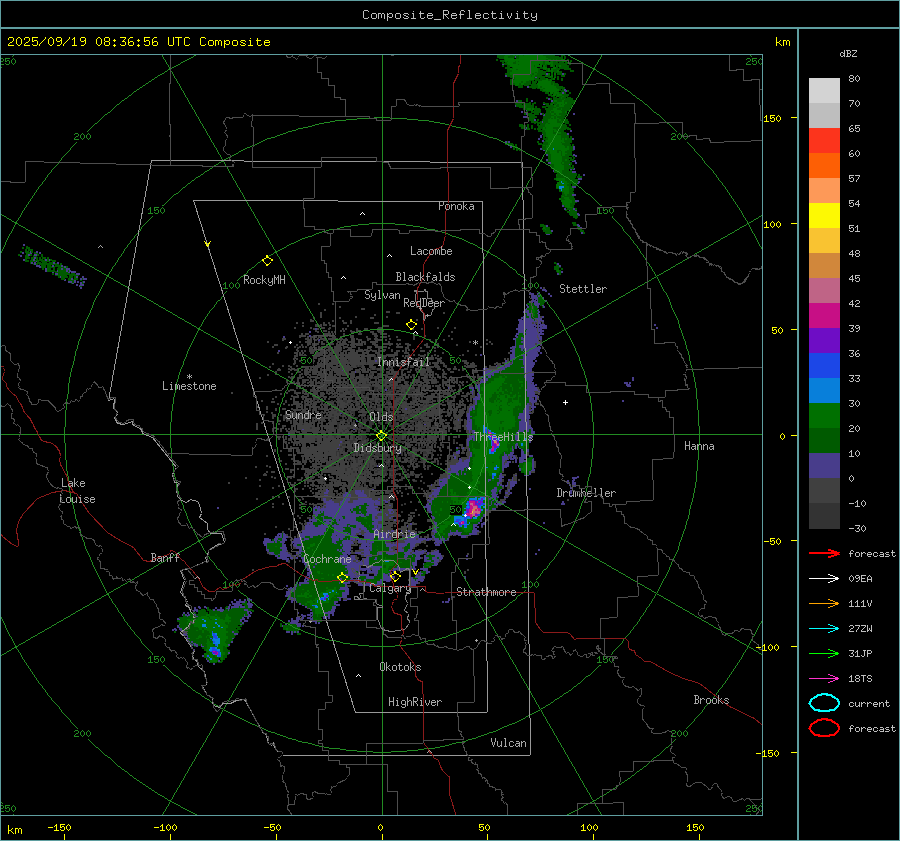Viewport: 900px width, 841px height.
Task: Click the red forecast arrow legend icon
Action: coord(824,553)
